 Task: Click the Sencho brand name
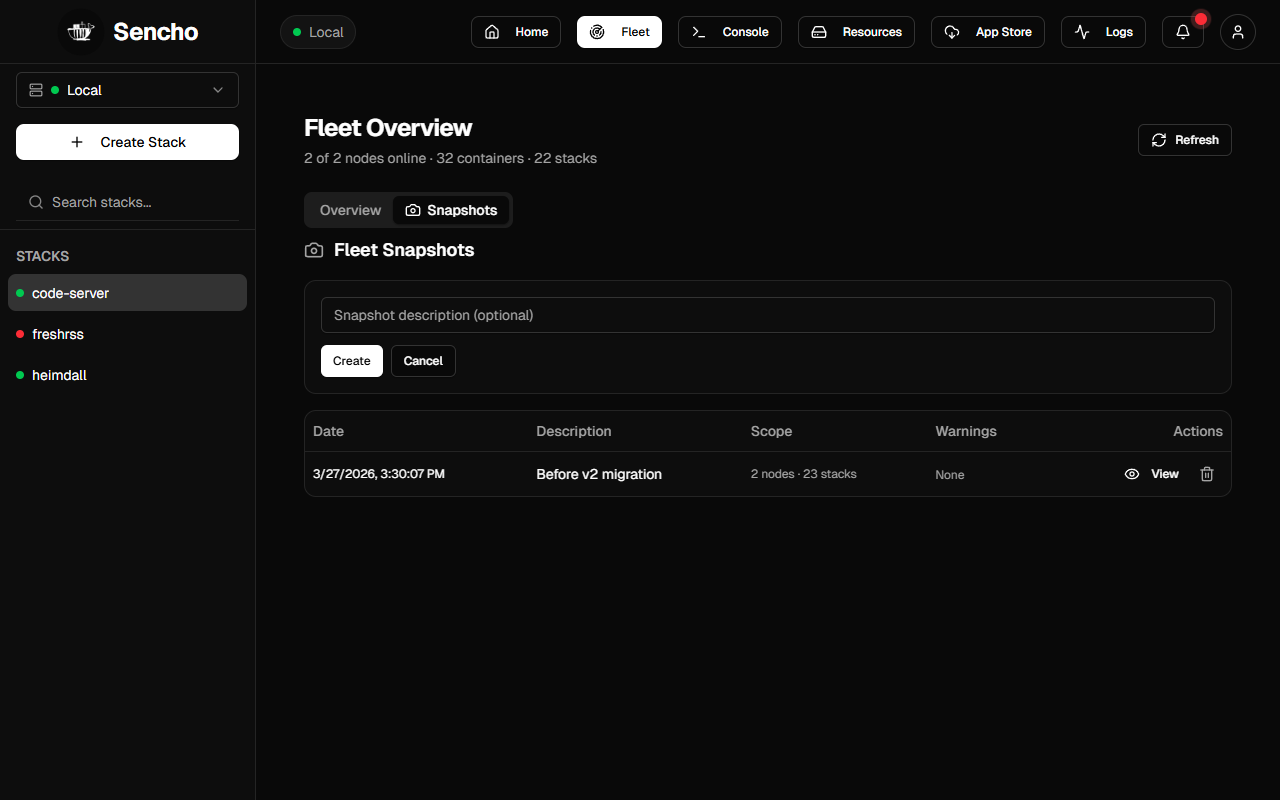coord(156,32)
